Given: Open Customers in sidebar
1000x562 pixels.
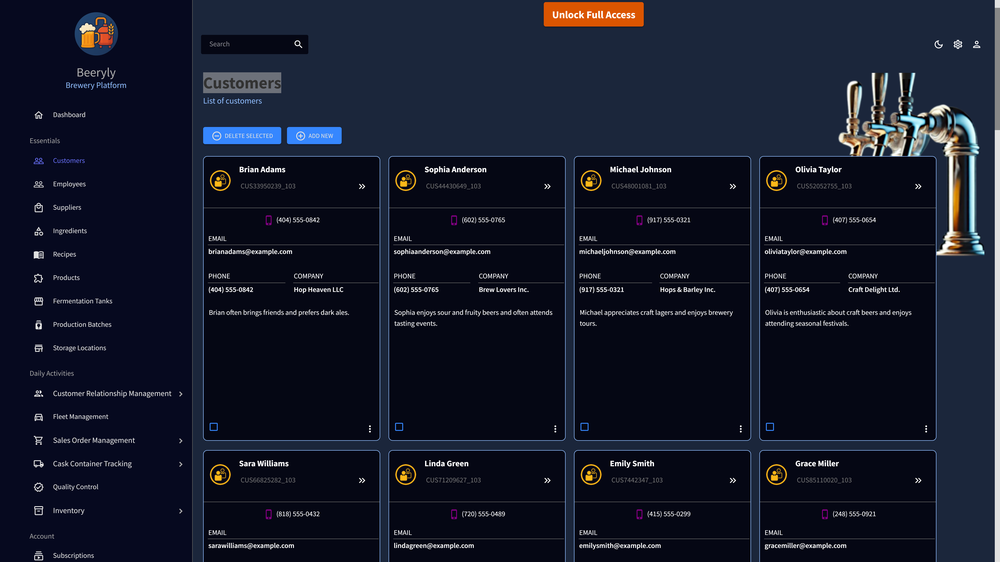Looking at the screenshot, I should 69,161.
